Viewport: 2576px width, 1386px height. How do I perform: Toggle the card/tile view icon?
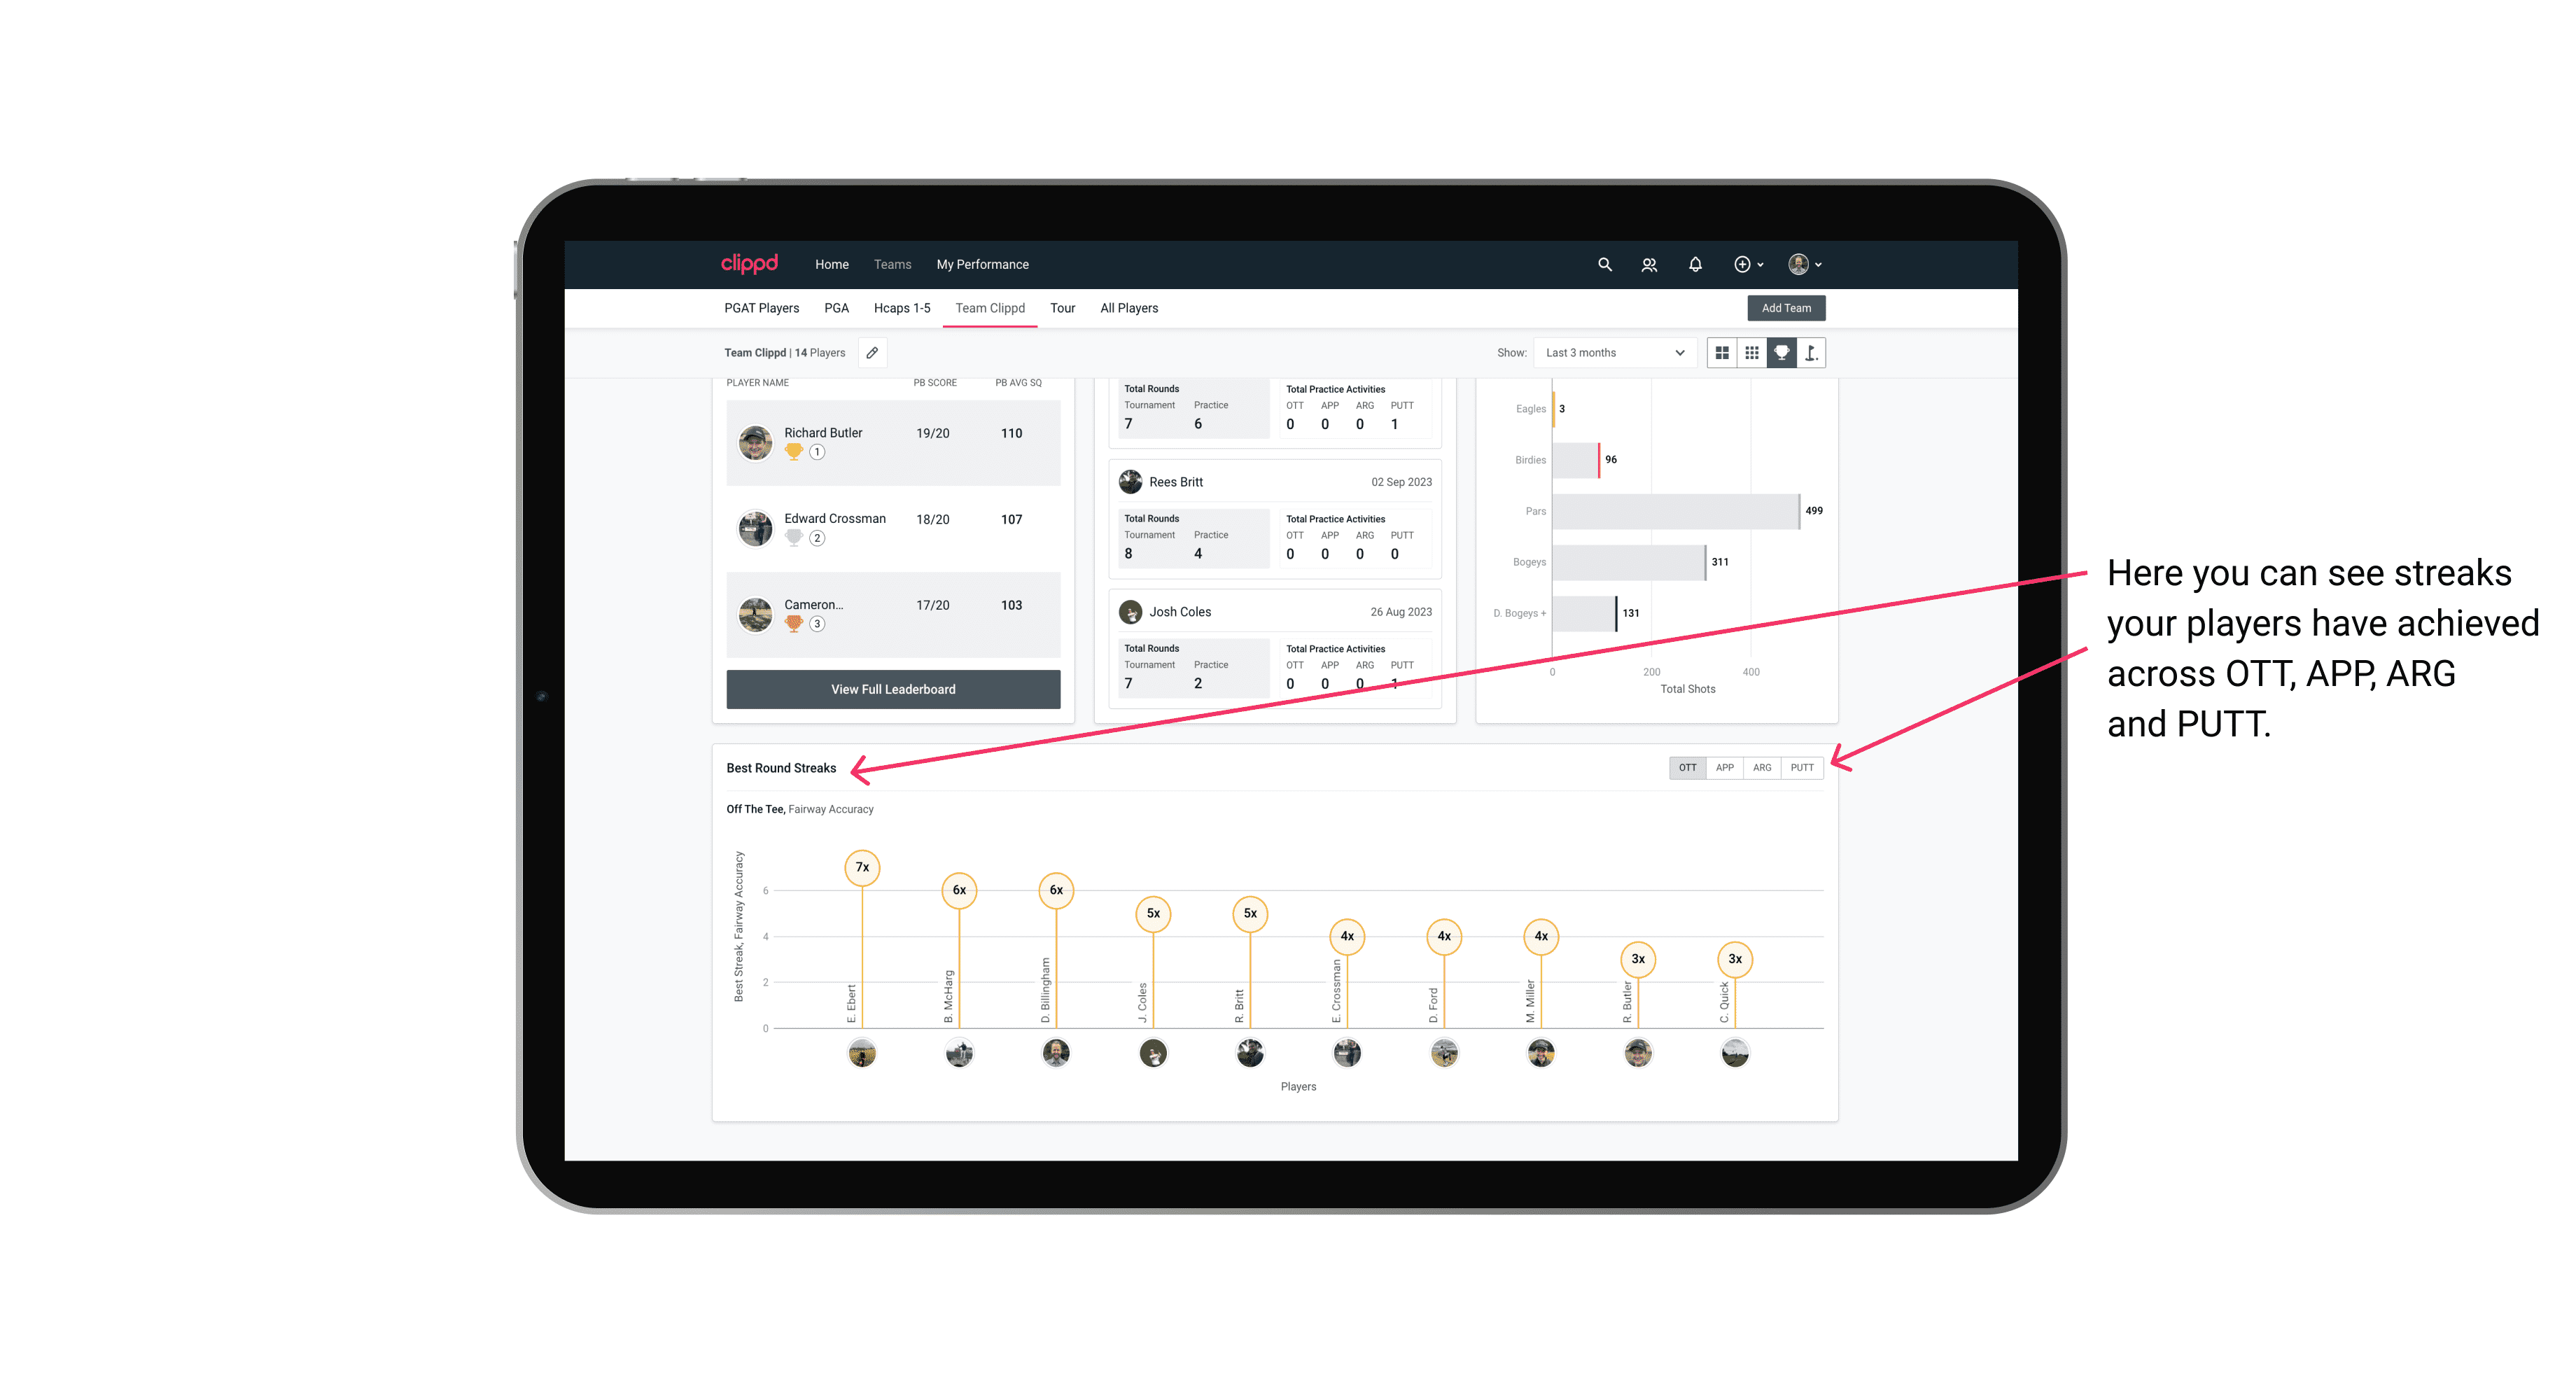pos(1721,353)
